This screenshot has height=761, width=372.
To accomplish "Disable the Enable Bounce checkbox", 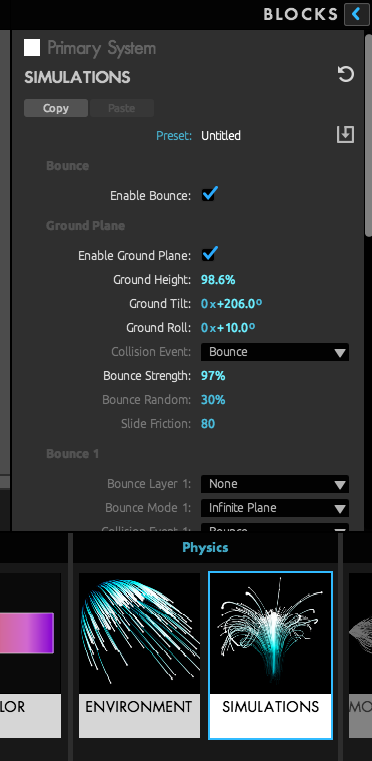I will (x=209, y=195).
